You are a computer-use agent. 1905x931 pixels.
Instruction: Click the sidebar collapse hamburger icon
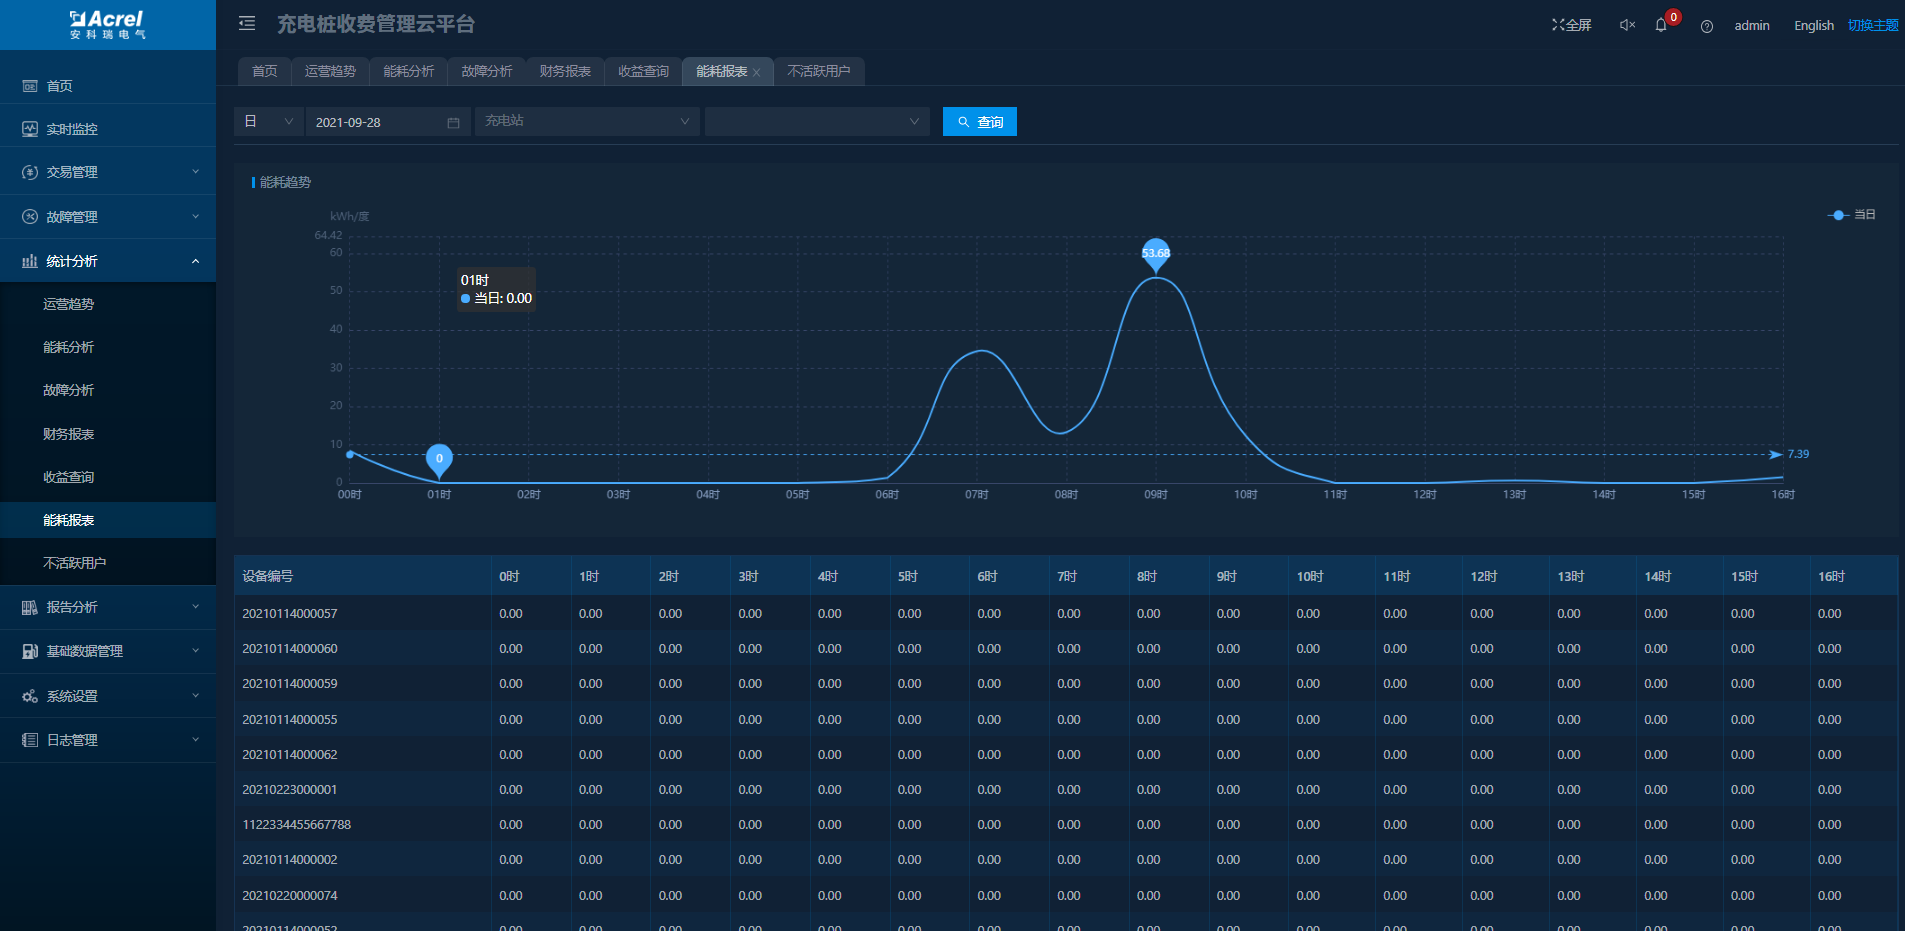pyautogui.click(x=247, y=24)
